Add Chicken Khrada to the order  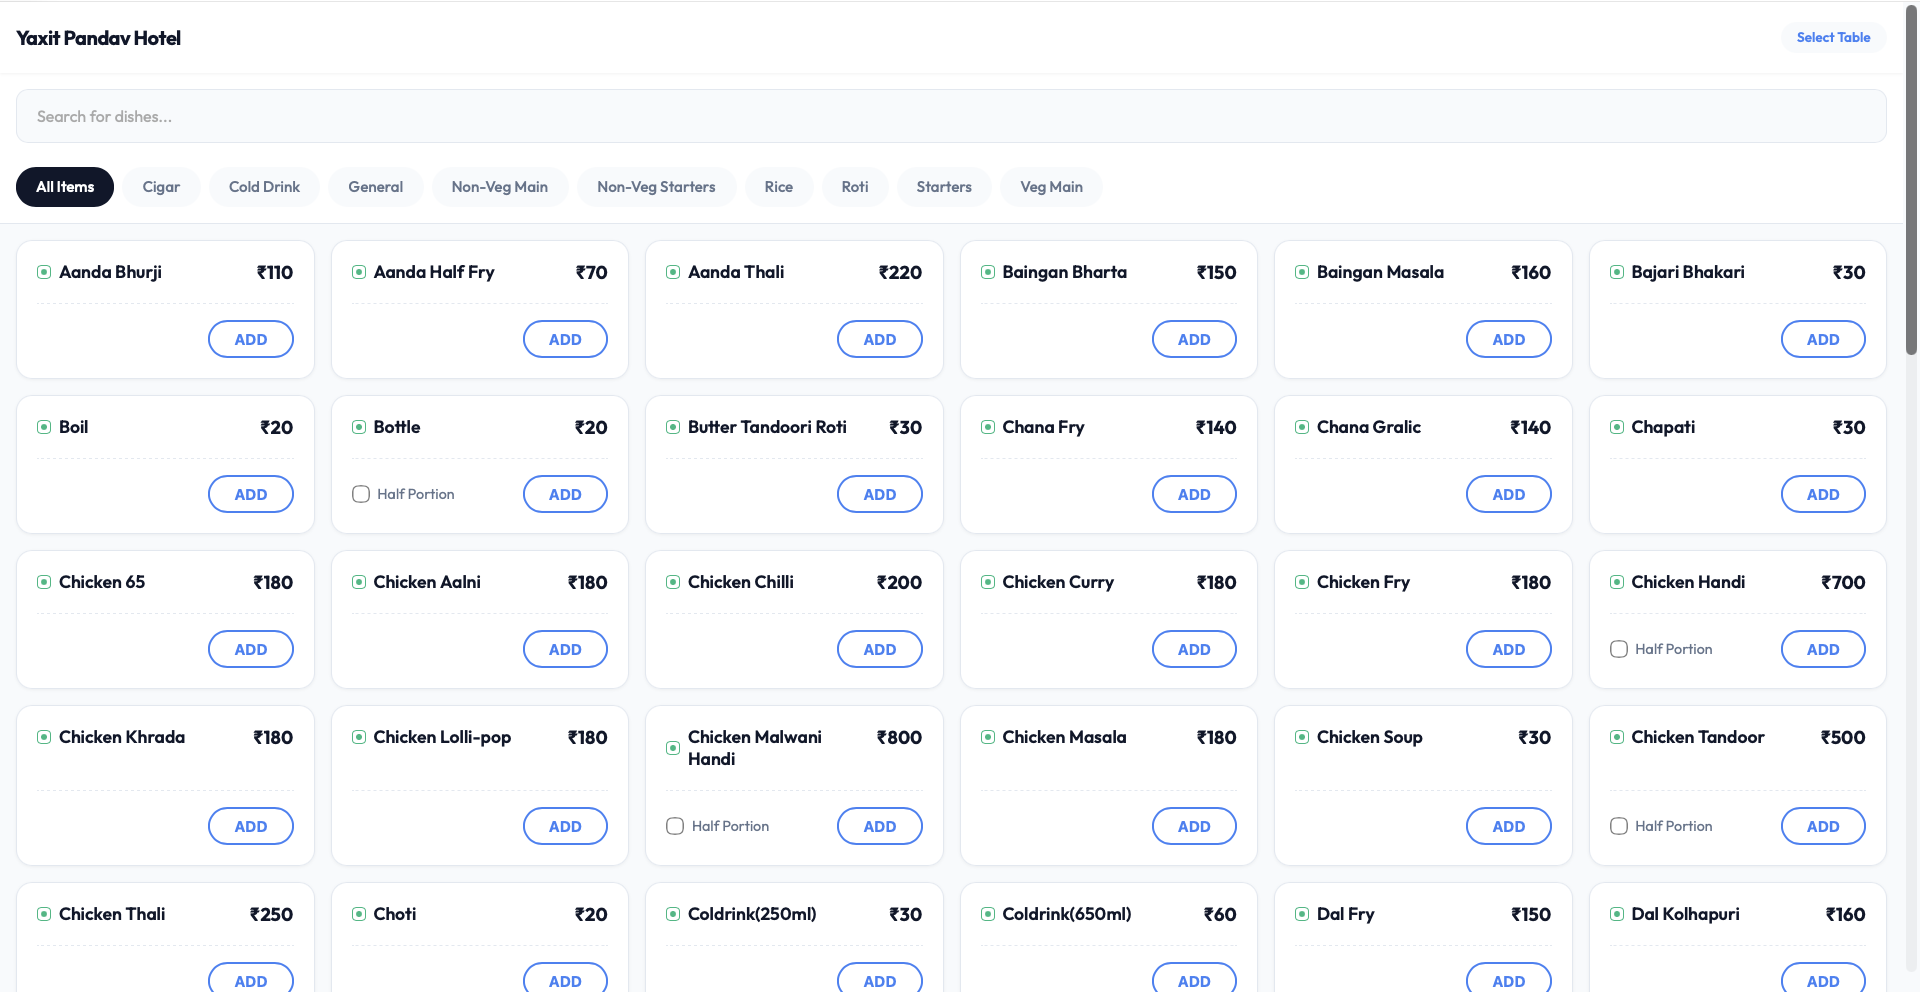click(251, 826)
